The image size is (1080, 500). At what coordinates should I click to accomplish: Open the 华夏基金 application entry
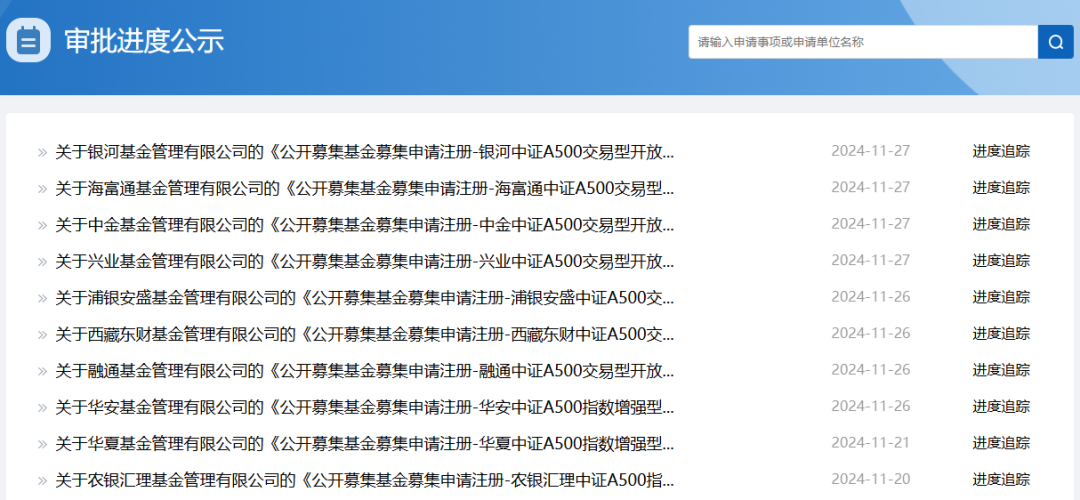coord(364,443)
